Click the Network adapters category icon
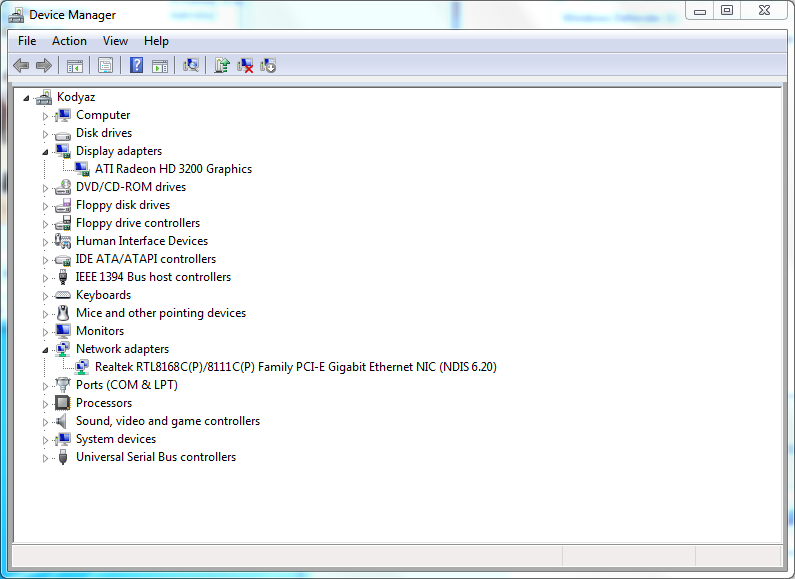The width and height of the screenshot is (795, 579). click(63, 349)
